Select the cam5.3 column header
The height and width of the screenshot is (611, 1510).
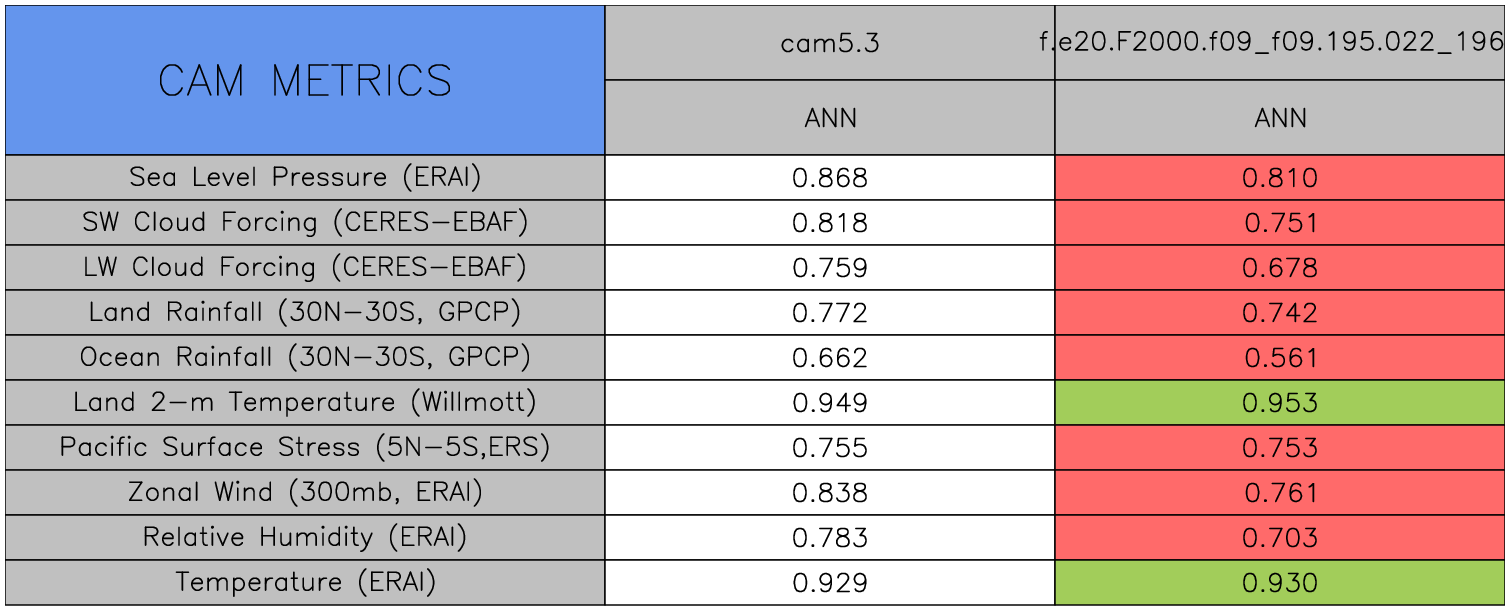tap(830, 43)
